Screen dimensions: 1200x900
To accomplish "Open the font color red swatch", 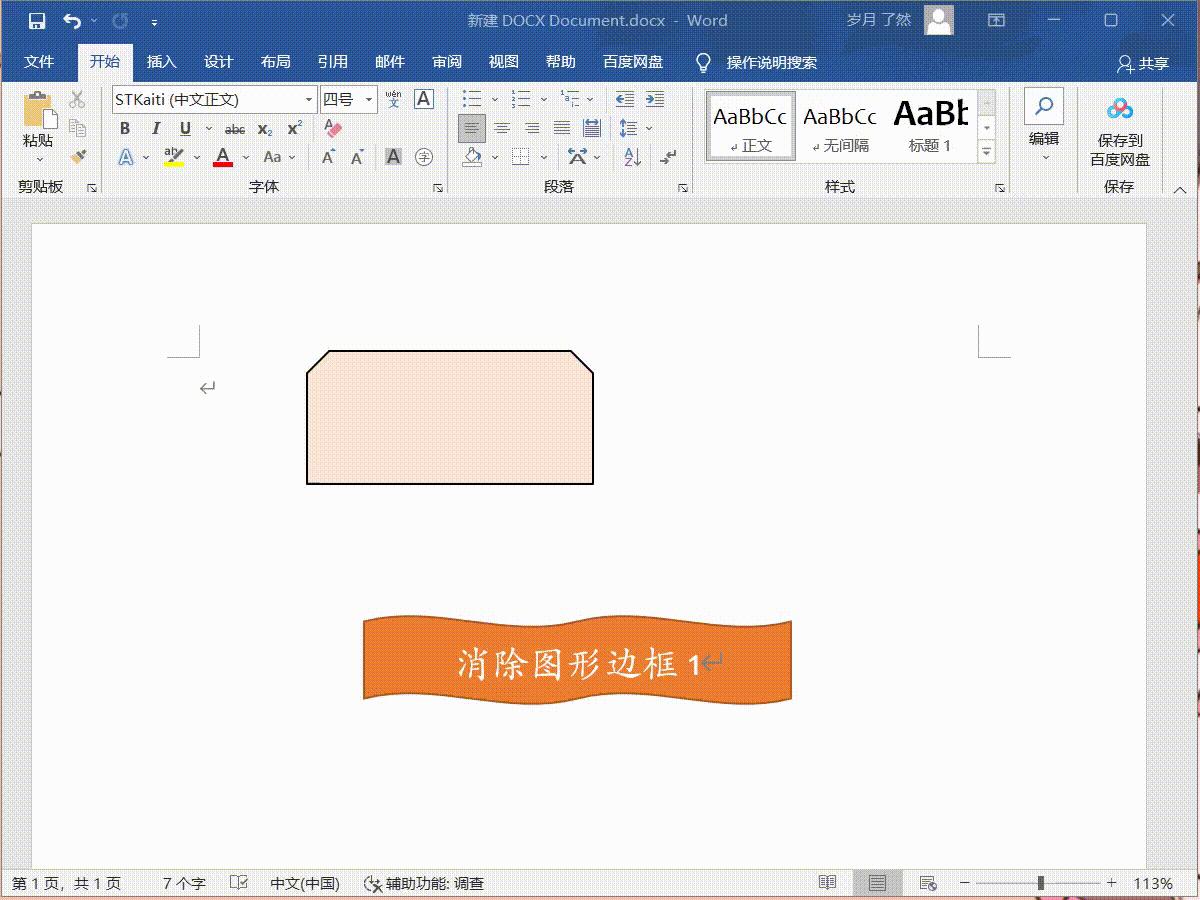I will pos(222,157).
